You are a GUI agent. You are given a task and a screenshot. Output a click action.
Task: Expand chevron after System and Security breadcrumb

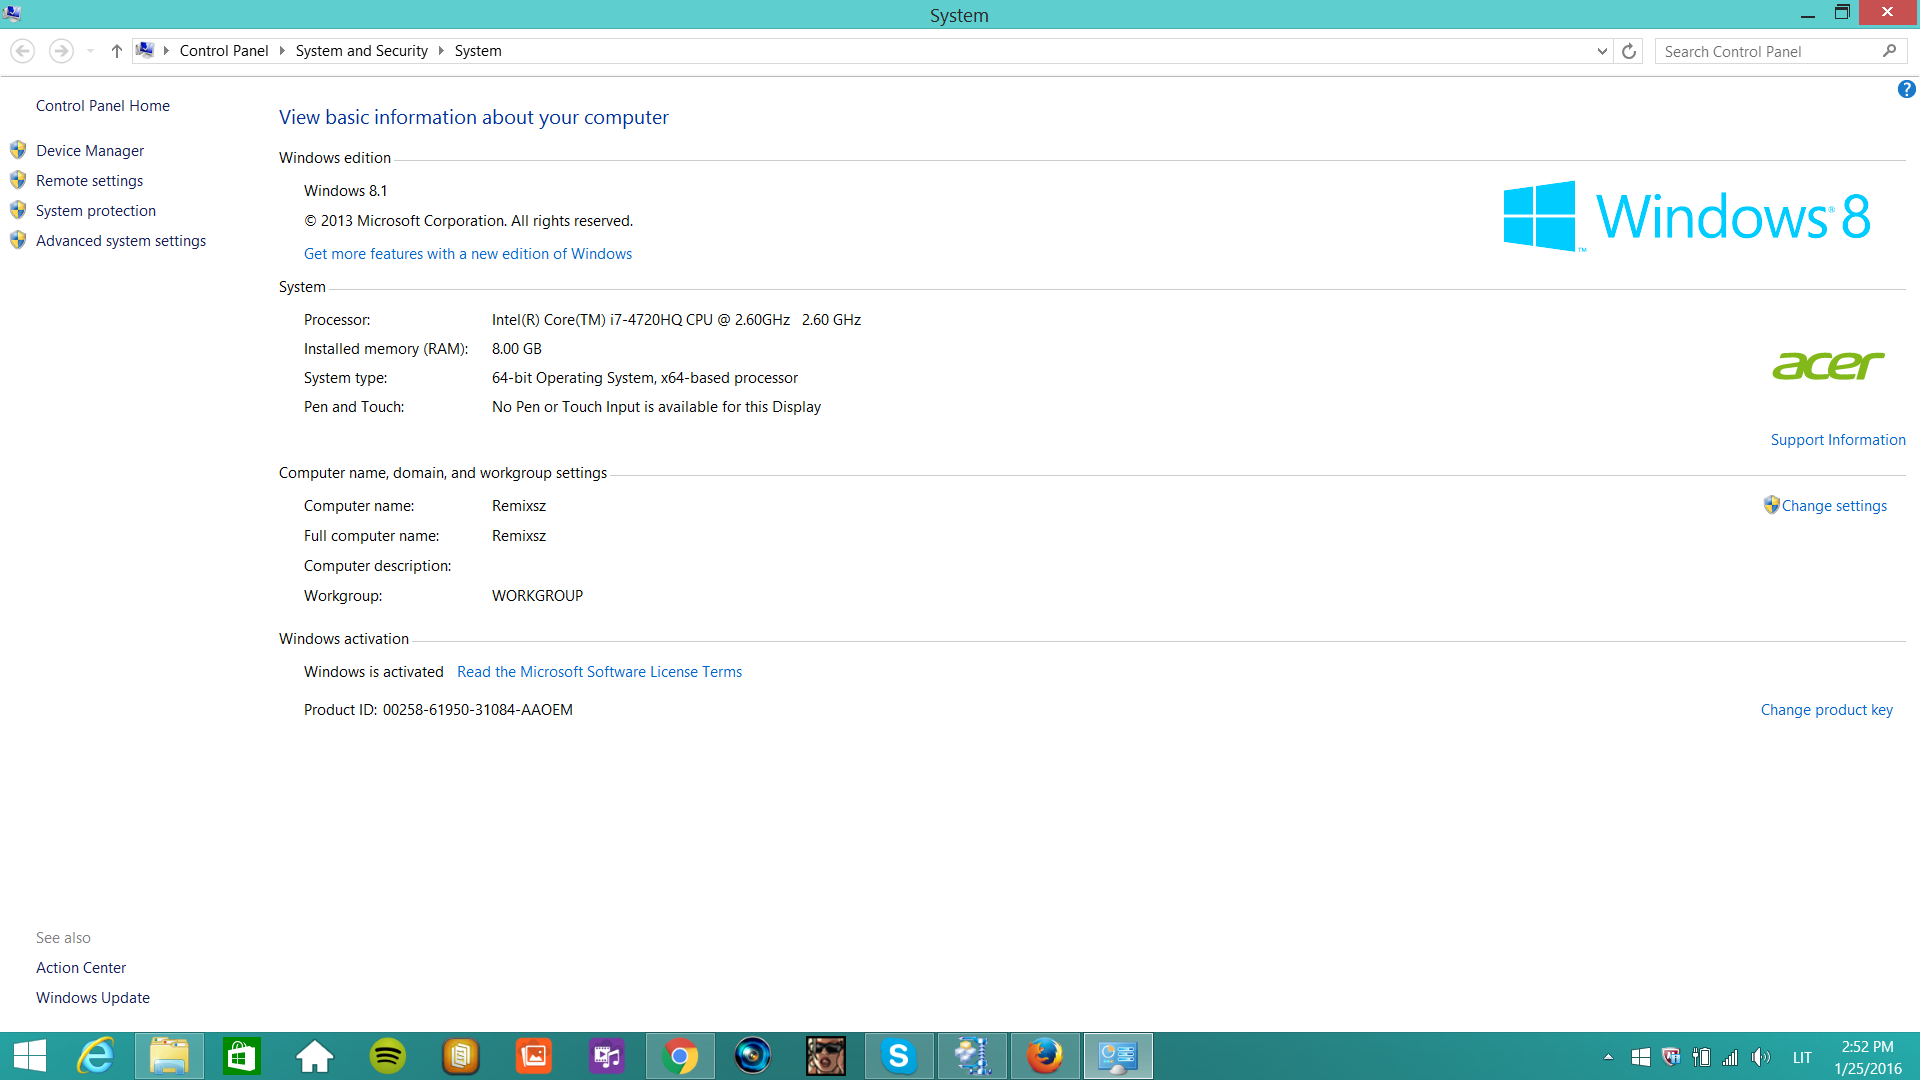[x=441, y=51]
